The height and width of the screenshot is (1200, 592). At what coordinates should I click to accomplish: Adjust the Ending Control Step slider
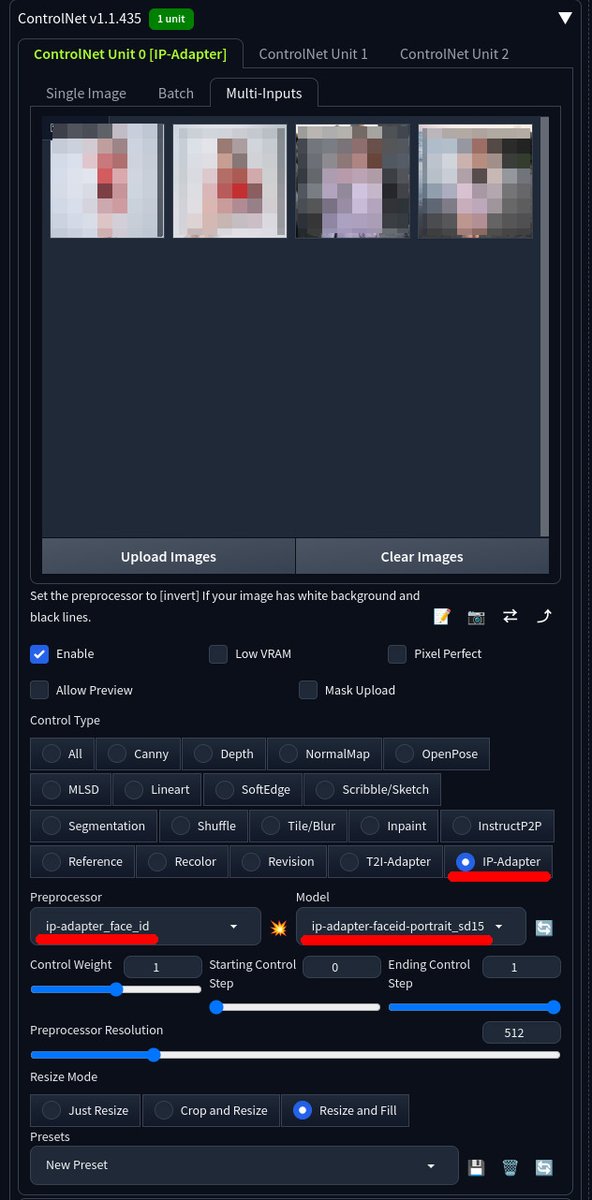click(474, 1007)
